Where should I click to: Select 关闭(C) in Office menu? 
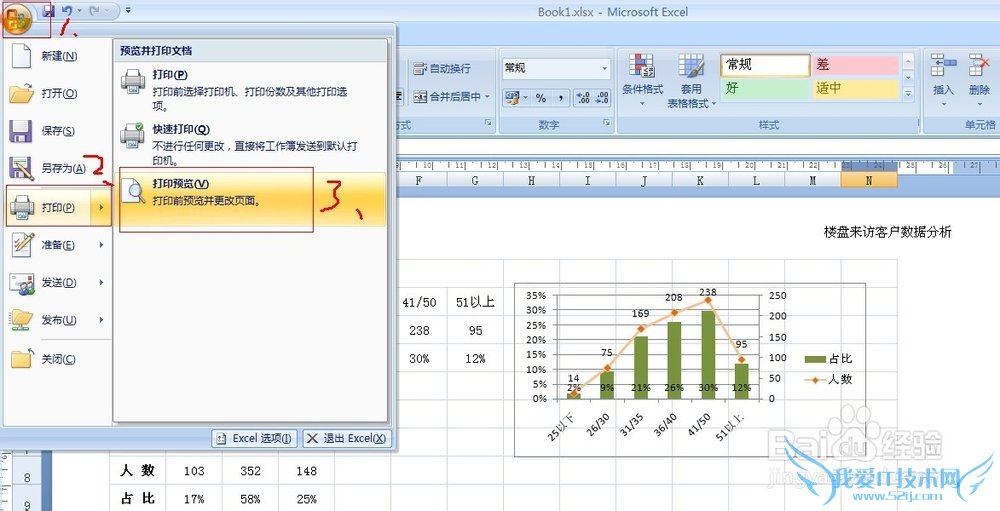[57, 360]
